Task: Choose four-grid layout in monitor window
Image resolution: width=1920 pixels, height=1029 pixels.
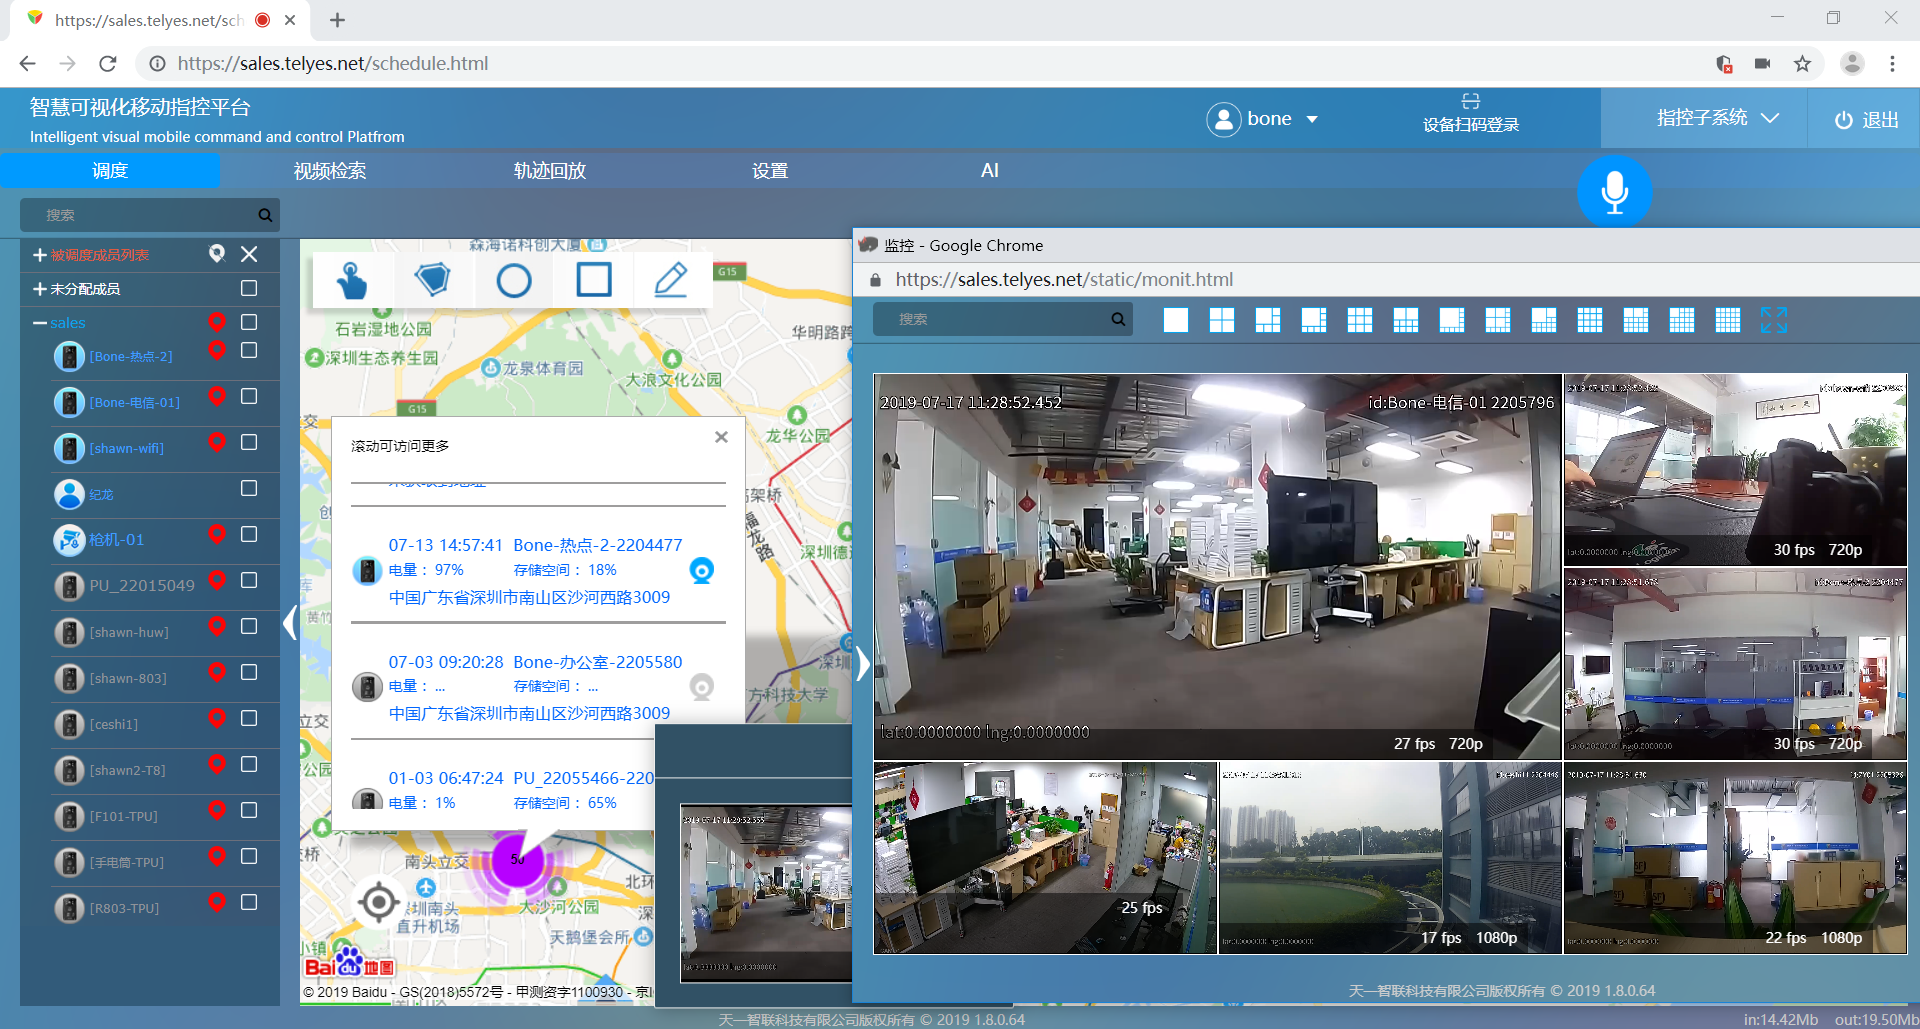Action: pos(1222,320)
